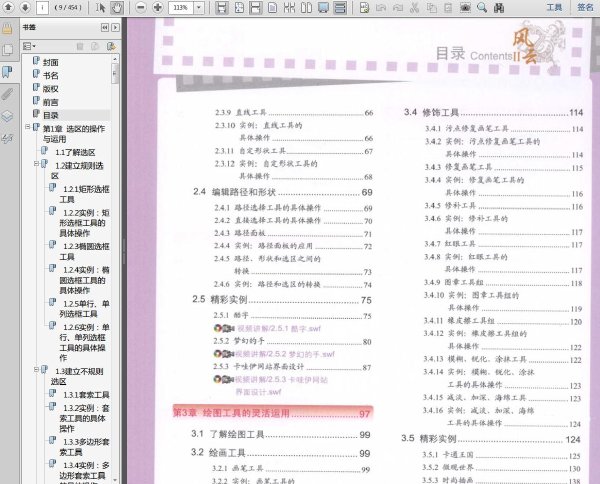Open bookmark 1.2.3椭圆选框工具

(85, 251)
